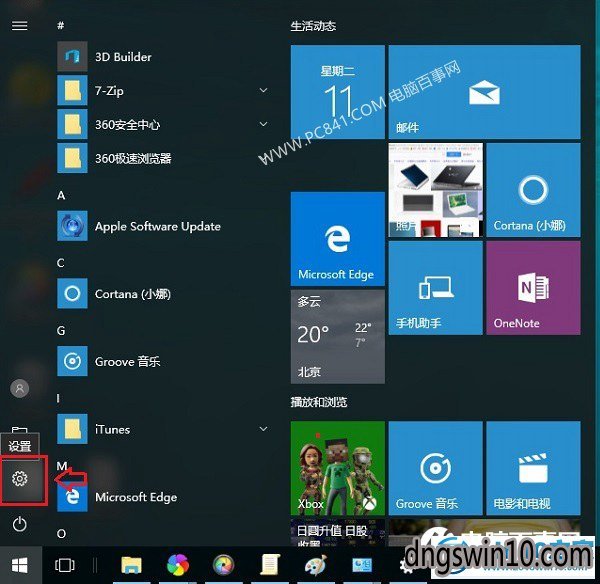Open the 7-Zip folder icon
This screenshot has width=600, height=584.
click(x=72, y=90)
